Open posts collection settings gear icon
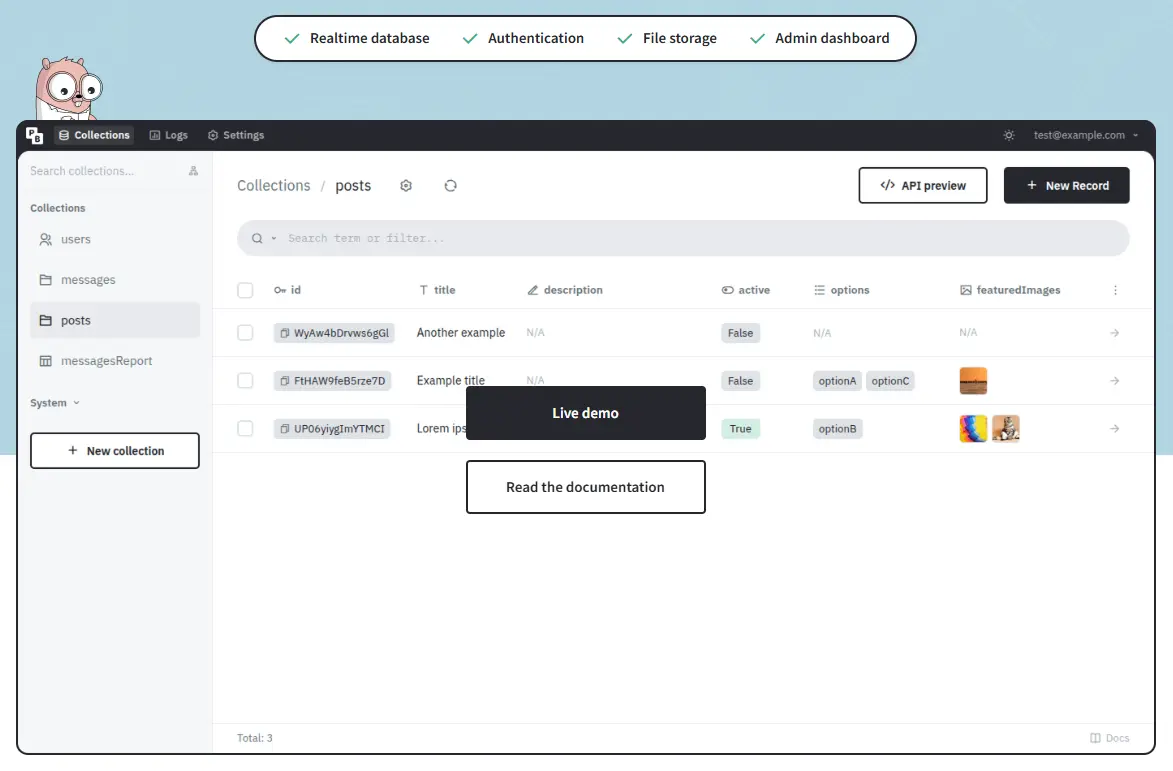The image size is (1173, 771). 406,185
